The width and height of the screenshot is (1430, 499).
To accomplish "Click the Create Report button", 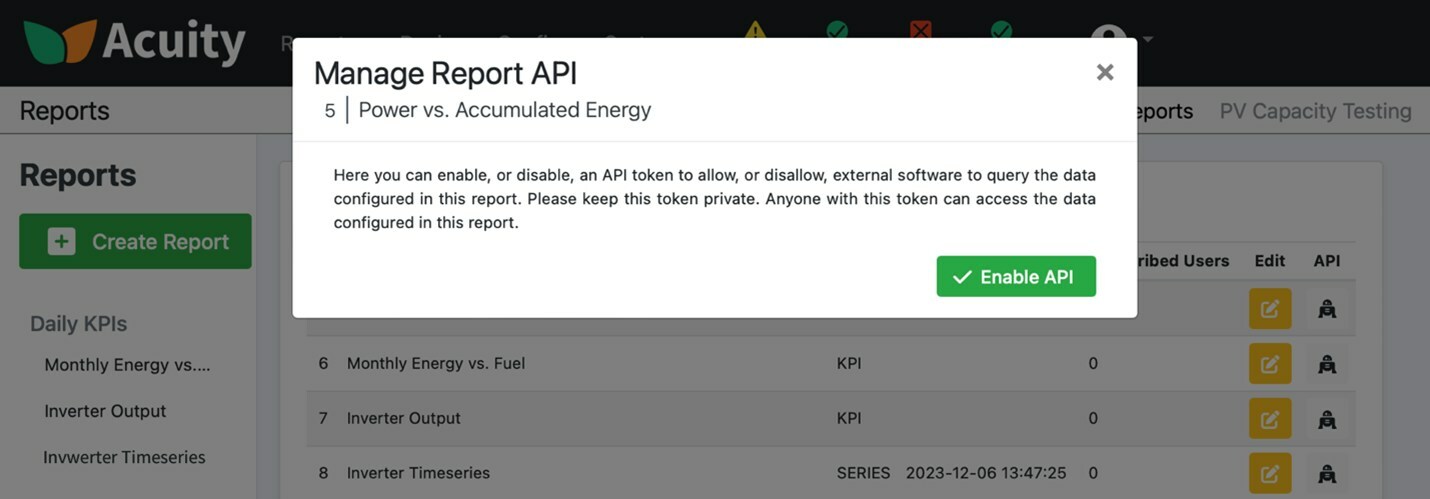I will coord(135,241).
